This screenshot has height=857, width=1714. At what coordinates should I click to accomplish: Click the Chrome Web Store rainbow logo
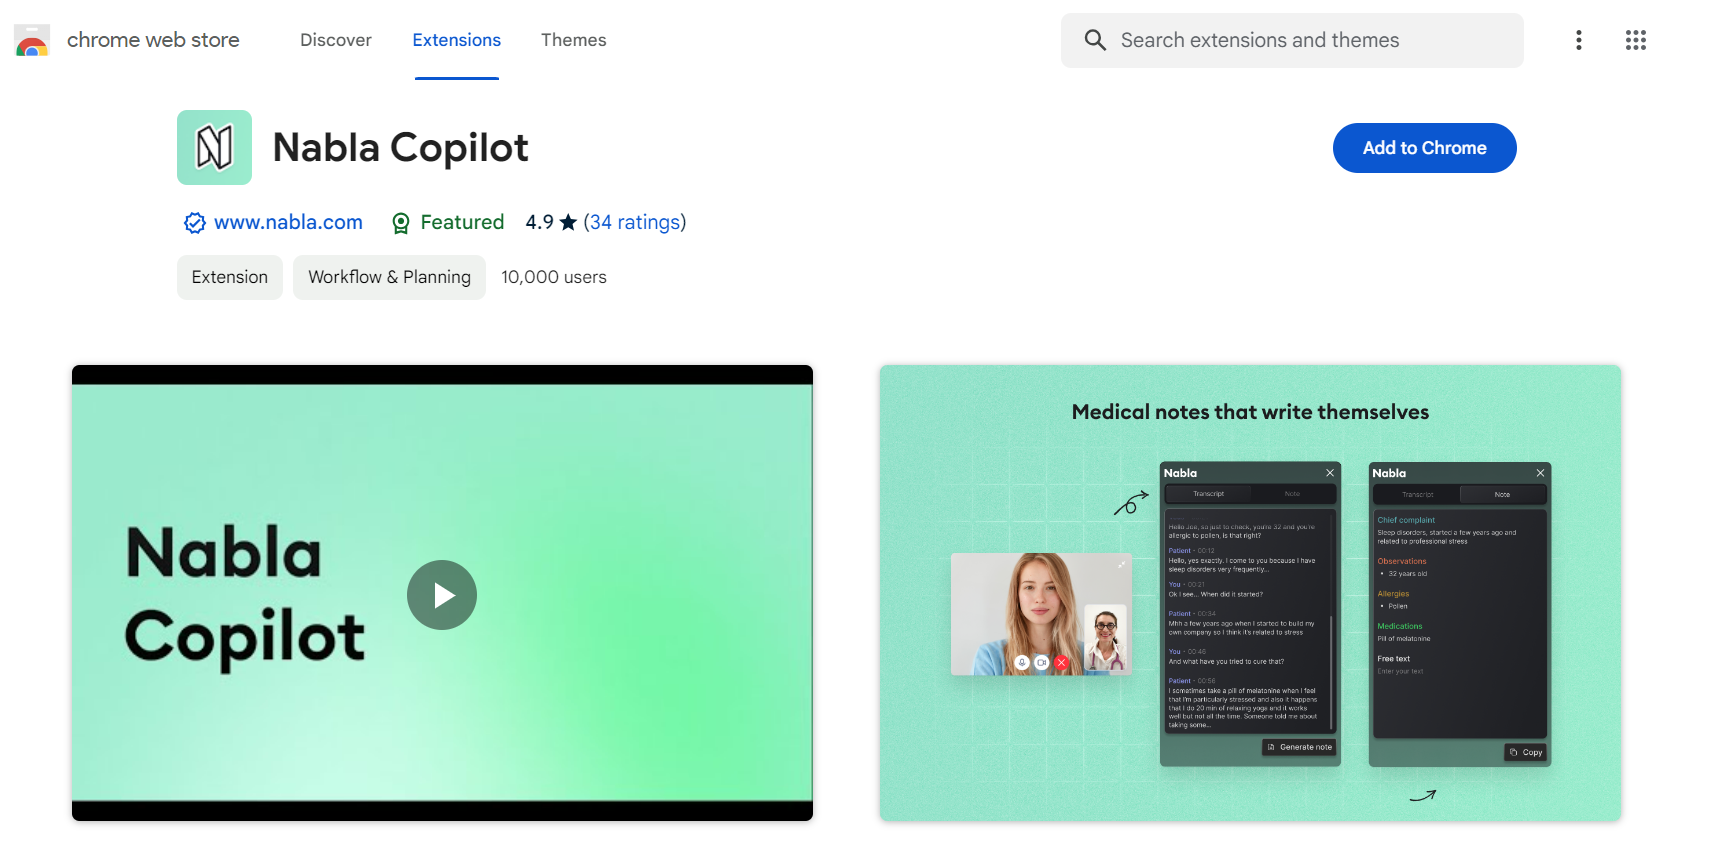[x=32, y=41]
